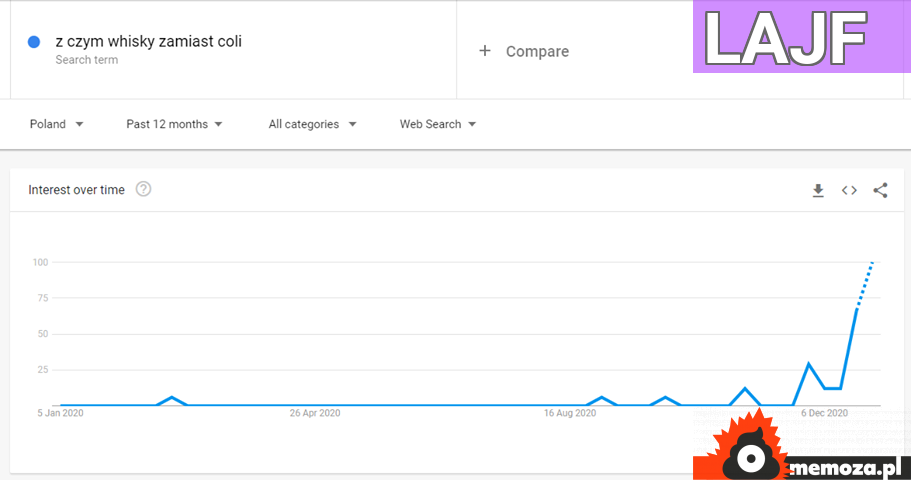Select the 16 Aug 2020 date label
This screenshot has height=480, width=911.
click(570, 412)
